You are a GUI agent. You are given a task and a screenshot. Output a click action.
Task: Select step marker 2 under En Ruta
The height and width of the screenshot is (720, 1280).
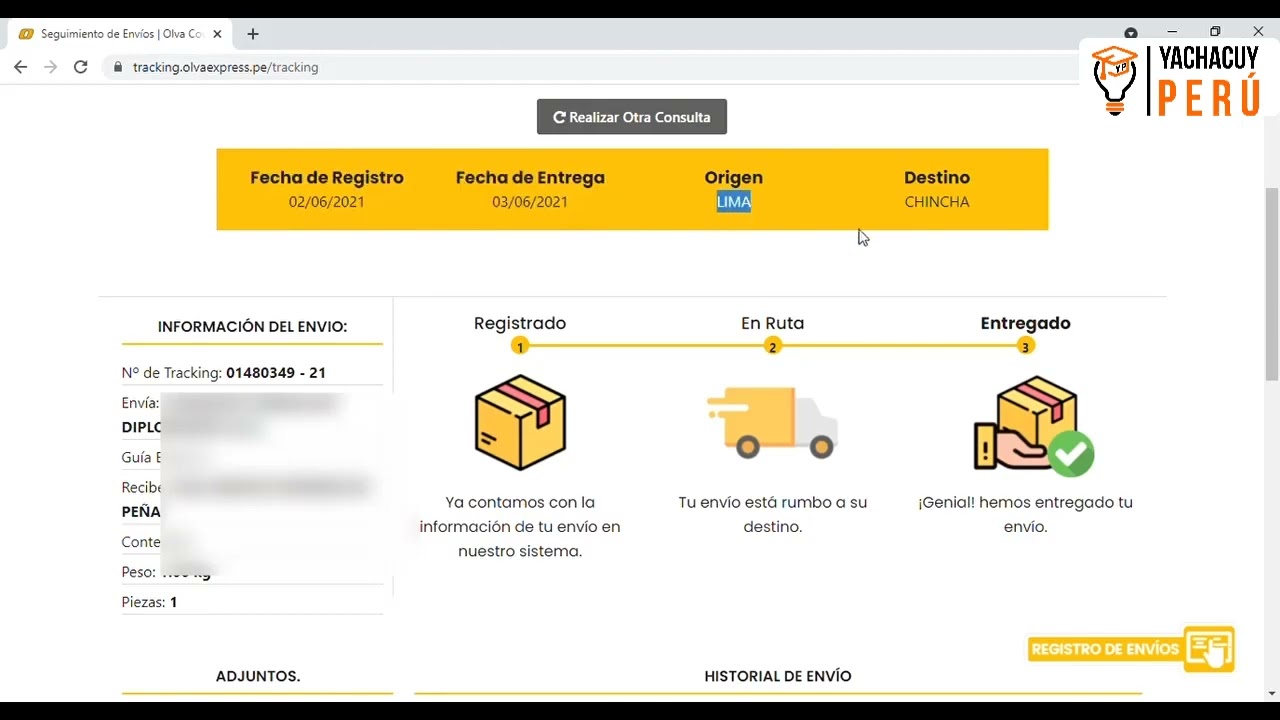(772, 346)
